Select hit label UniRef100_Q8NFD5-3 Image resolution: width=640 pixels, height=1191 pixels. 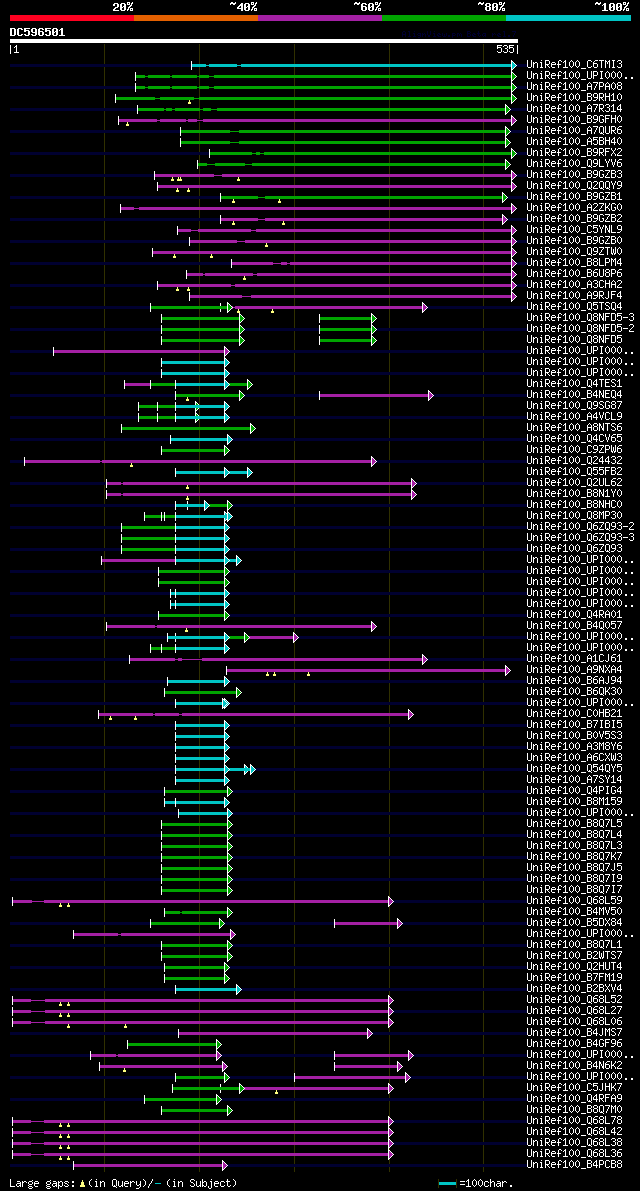click(580, 317)
